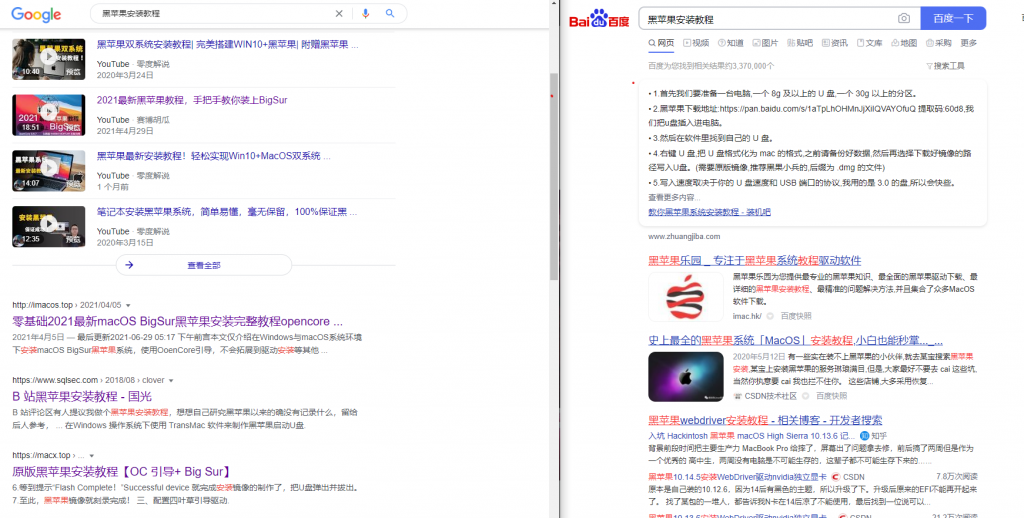This screenshot has height=518, width=1024.
Task: Open 史上最全的黑苹果系统 result title
Action: [x=795, y=340]
